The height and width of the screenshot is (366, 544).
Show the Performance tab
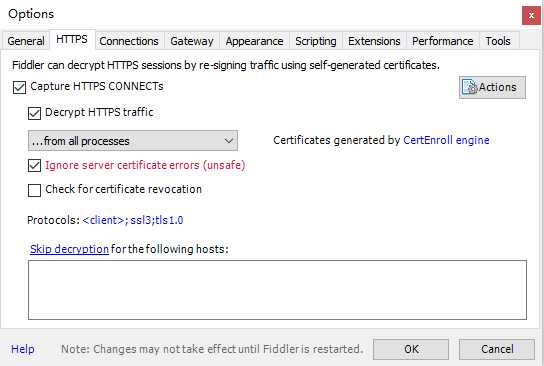[x=443, y=41]
